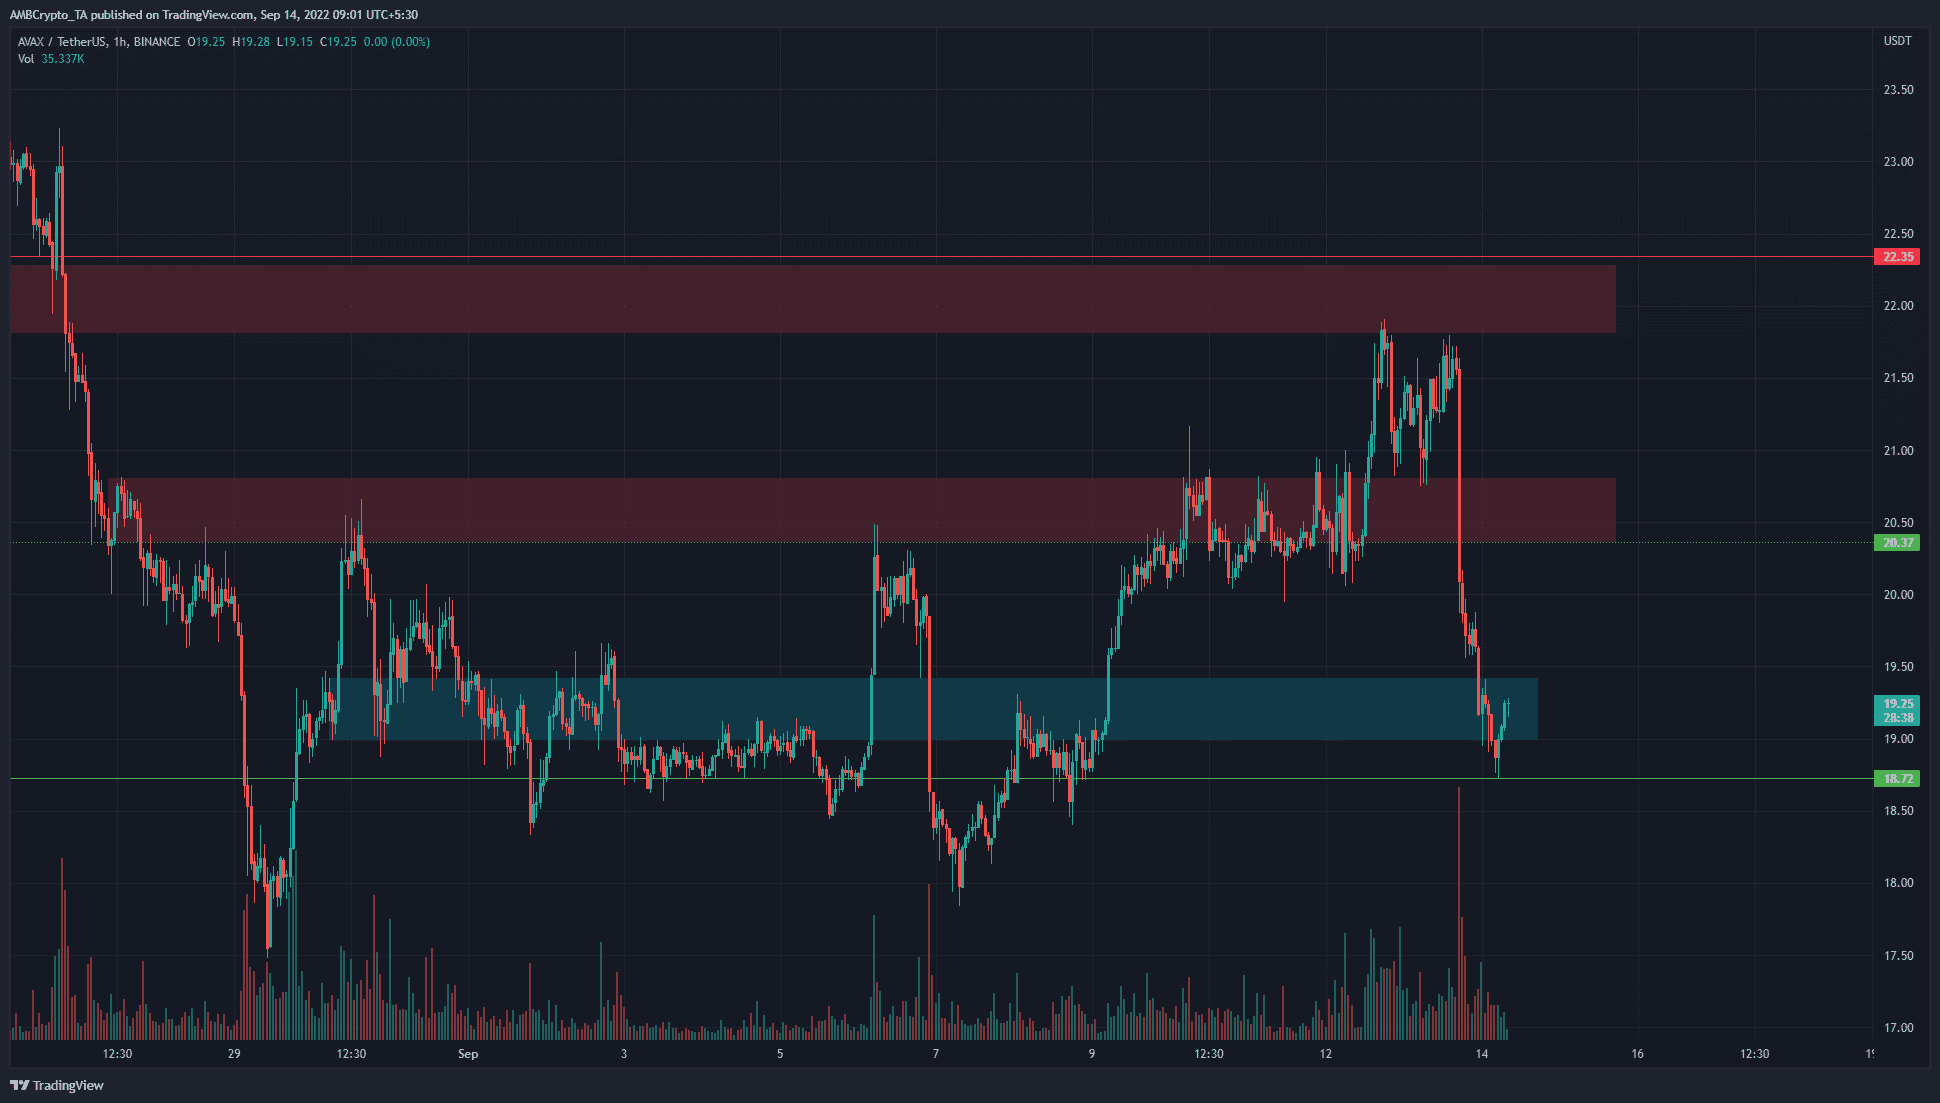The image size is (1940, 1103).
Task: Click the upper red resistance zone near 22.00
Action: [813, 299]
